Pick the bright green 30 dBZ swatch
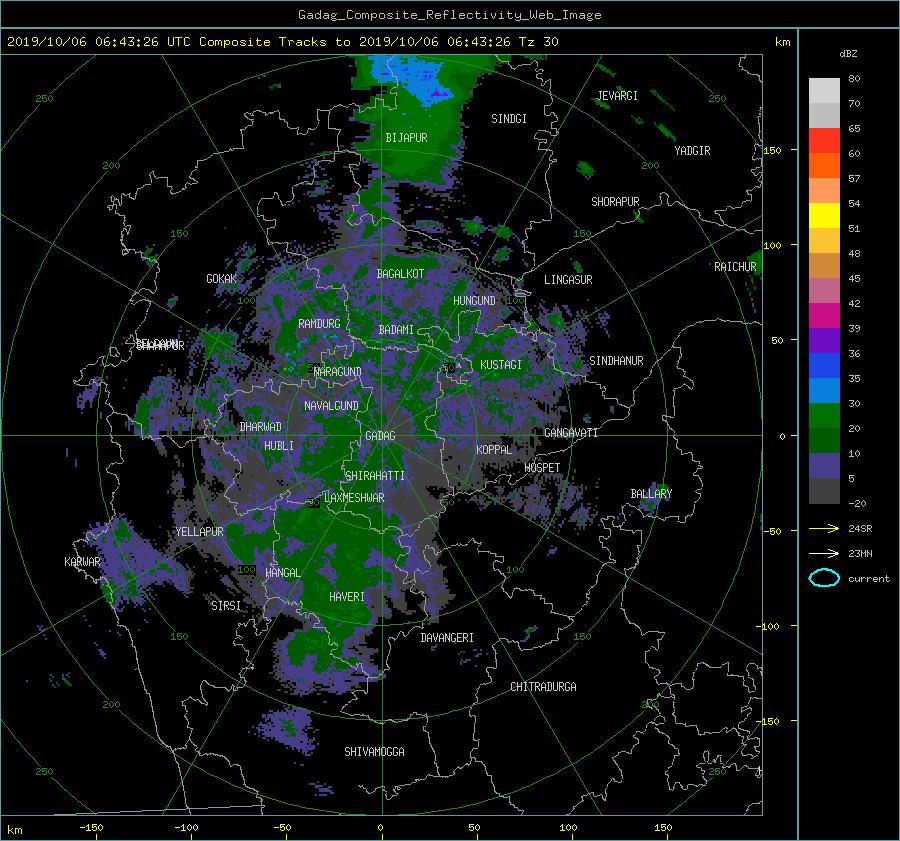The height and width of the screenshot is (841, 900). pyautogui.click(x=824, y=416)
